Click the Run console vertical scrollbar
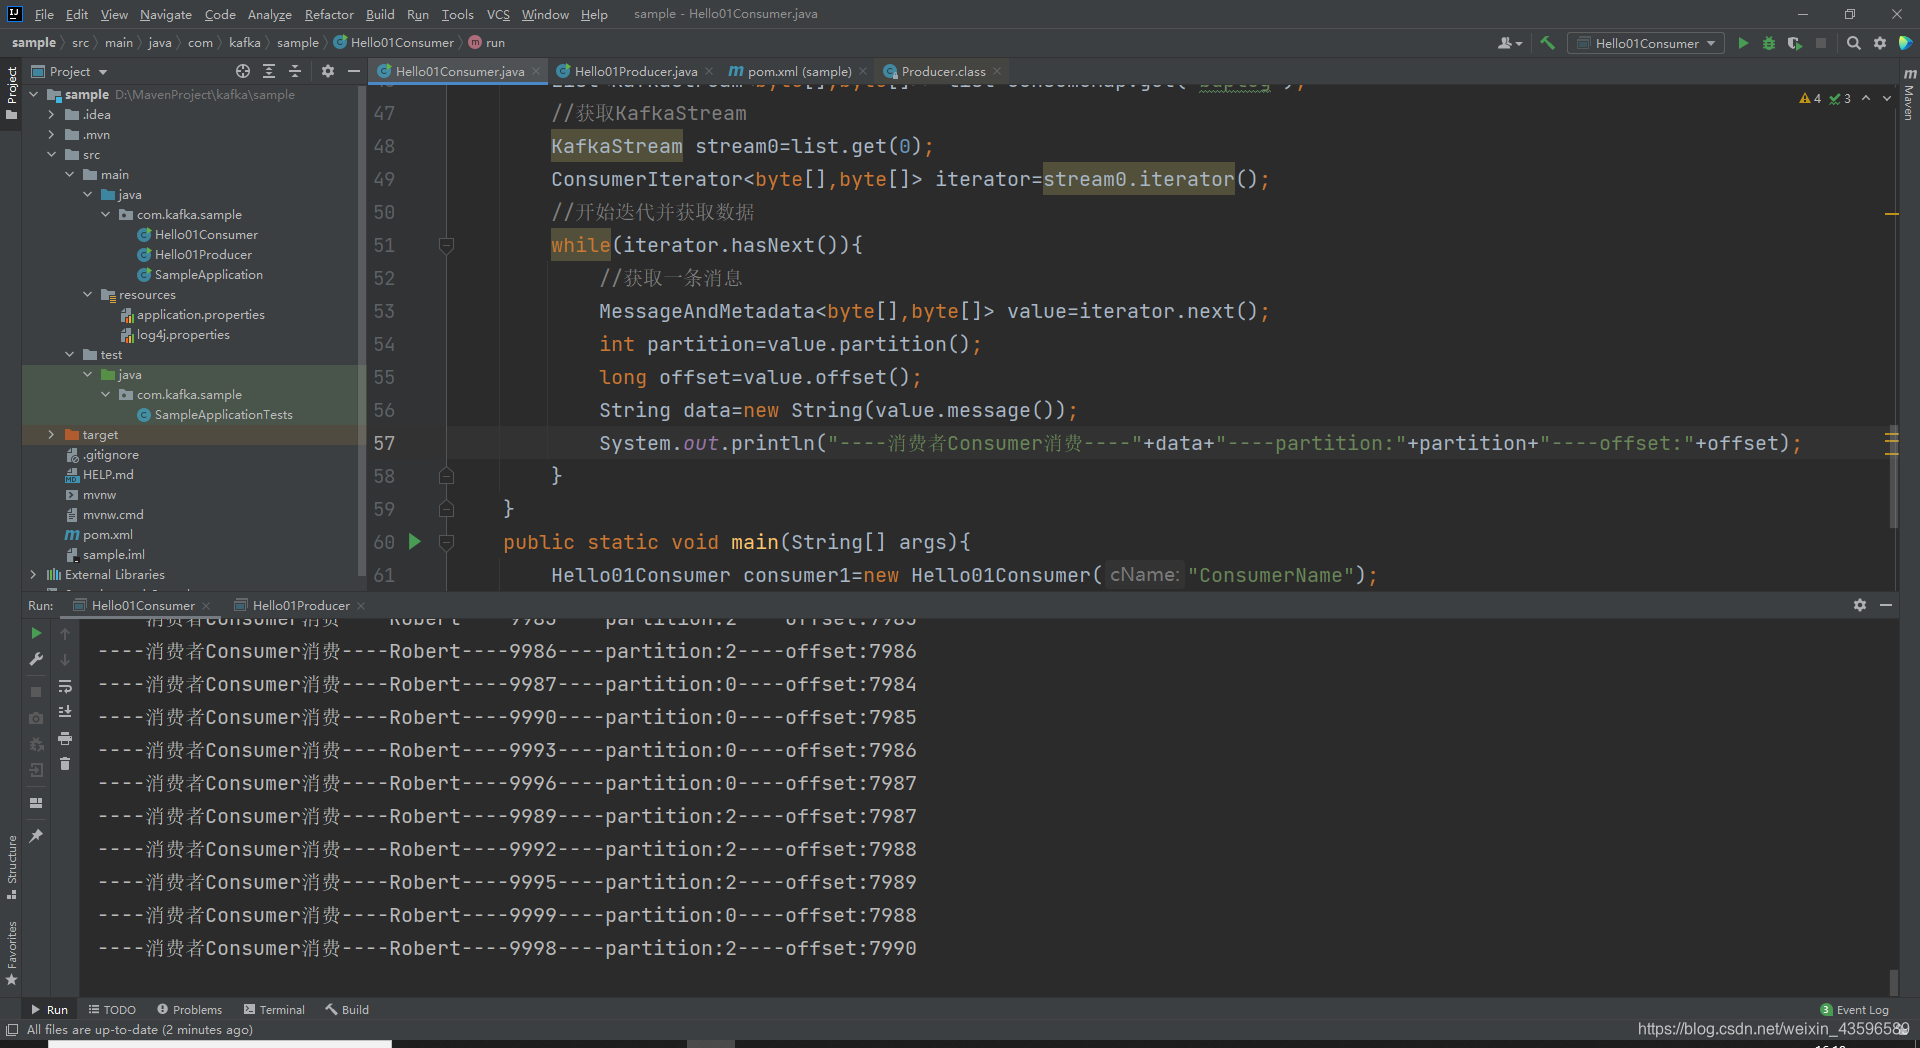Screen dimensions: 1920x1048 (1893, 981)
